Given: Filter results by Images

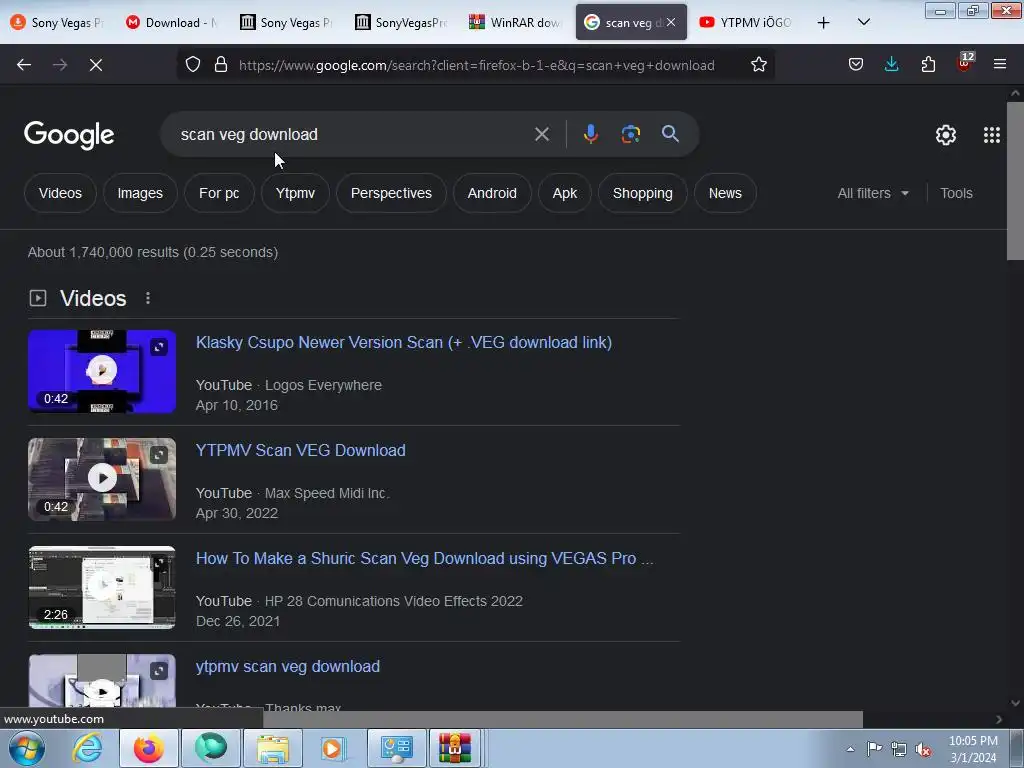Looking at the screenshot, I should pyautogui.click(x=140, y=193).
